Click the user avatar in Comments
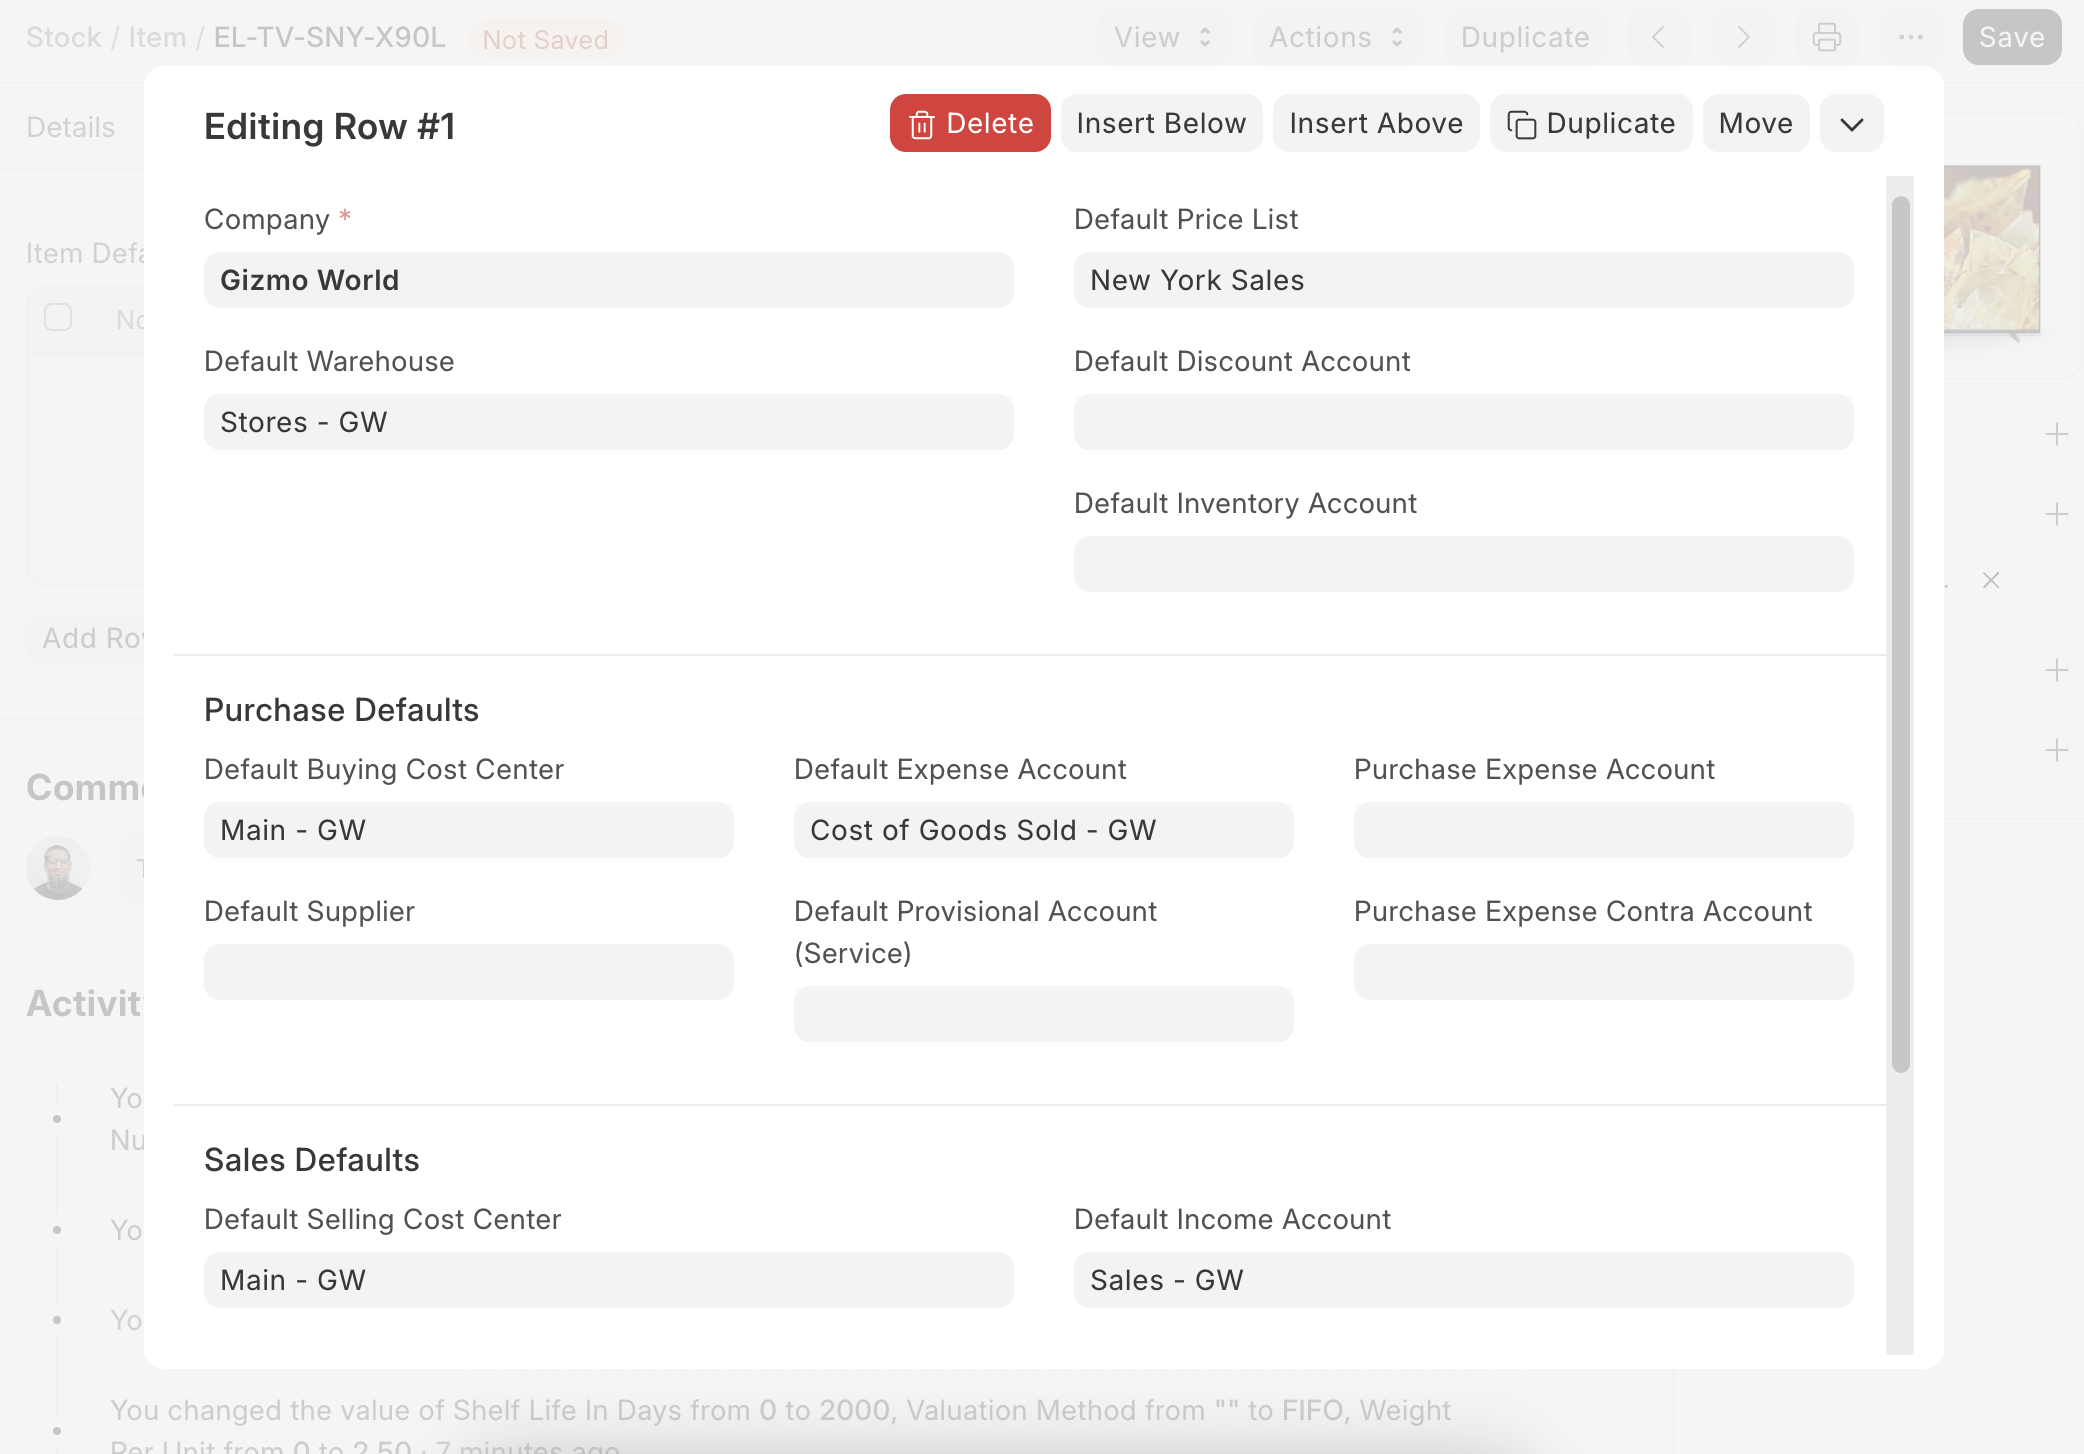Screen dimensions: 2084x1454 click(58, 867)
